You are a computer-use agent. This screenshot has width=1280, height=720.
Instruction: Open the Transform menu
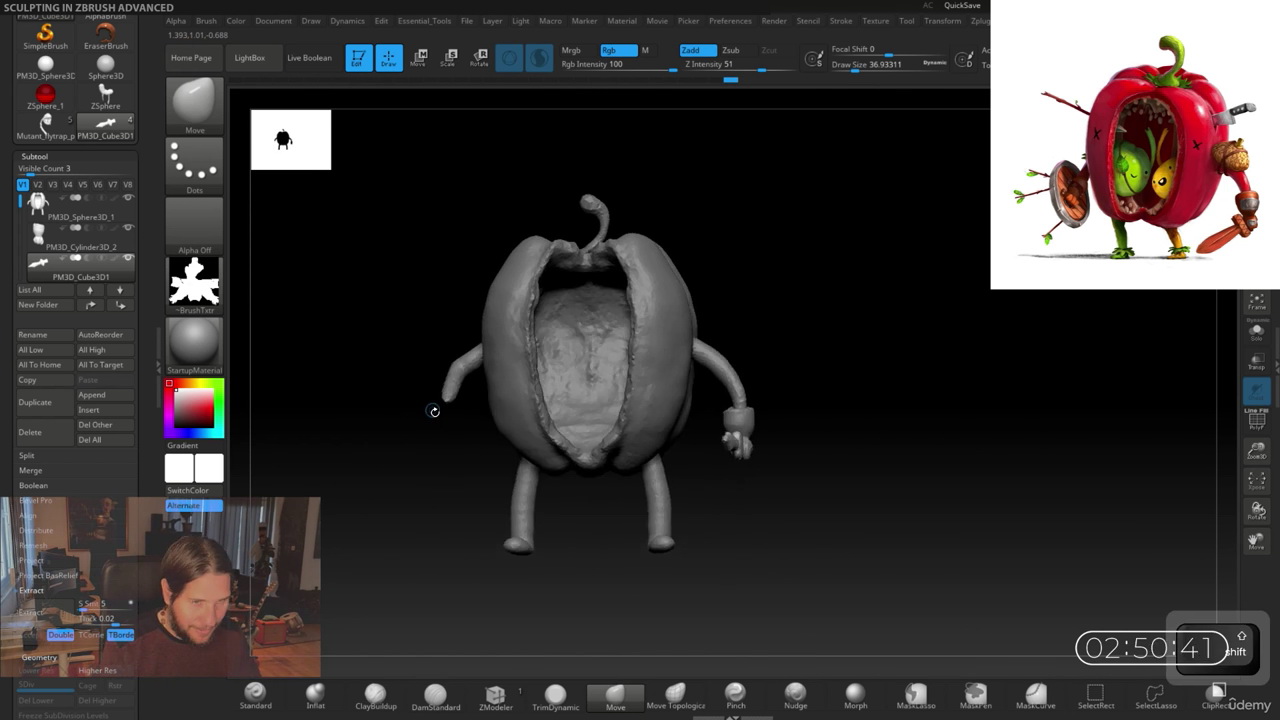pos(942,21)
